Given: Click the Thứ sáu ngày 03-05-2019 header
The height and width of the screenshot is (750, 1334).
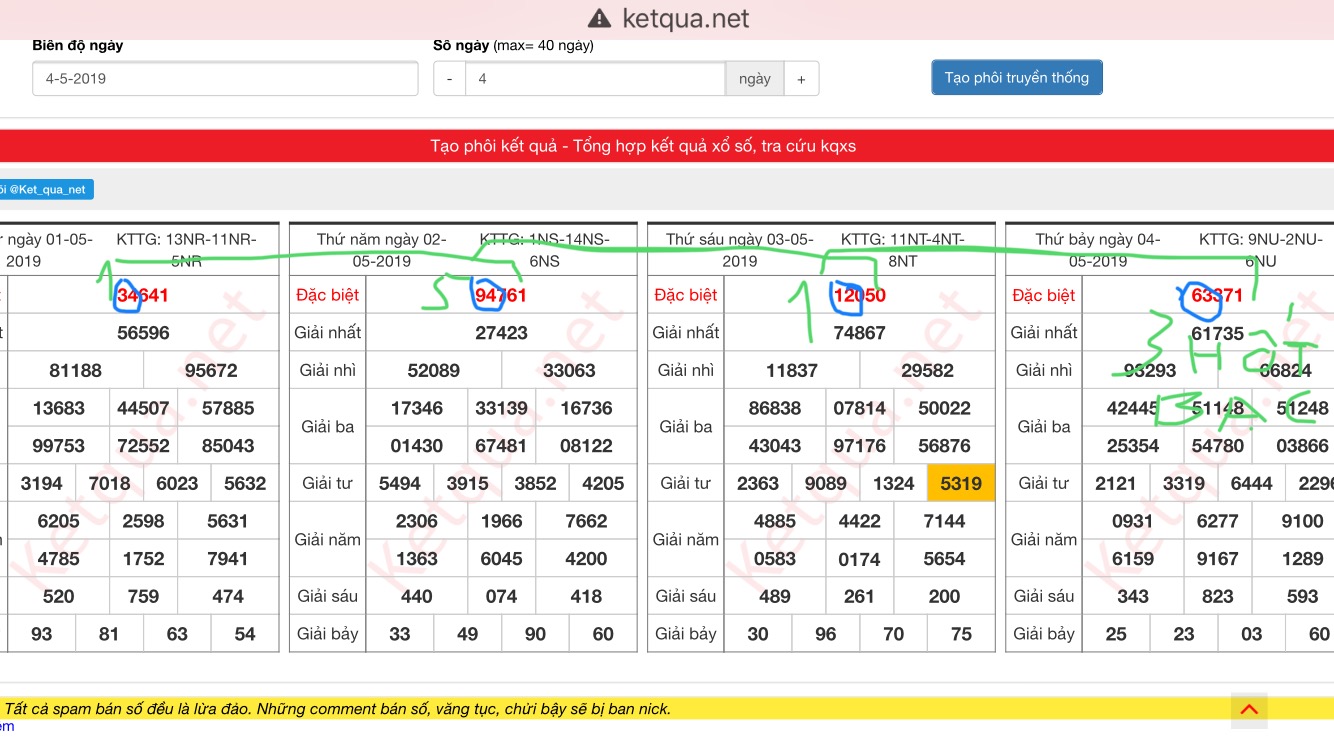Looking at the screenshot, I should point(739,250).
